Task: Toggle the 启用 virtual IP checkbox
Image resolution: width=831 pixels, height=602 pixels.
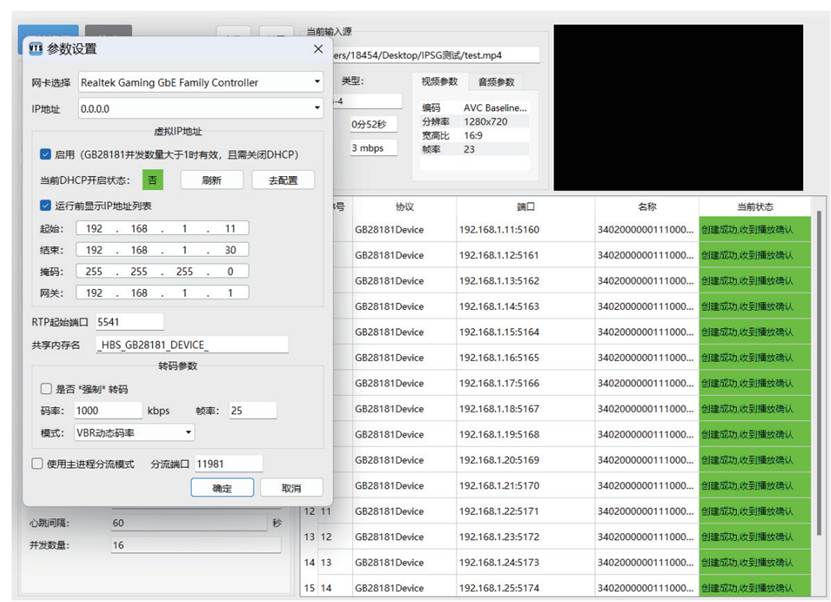Action: click(46, 154)
